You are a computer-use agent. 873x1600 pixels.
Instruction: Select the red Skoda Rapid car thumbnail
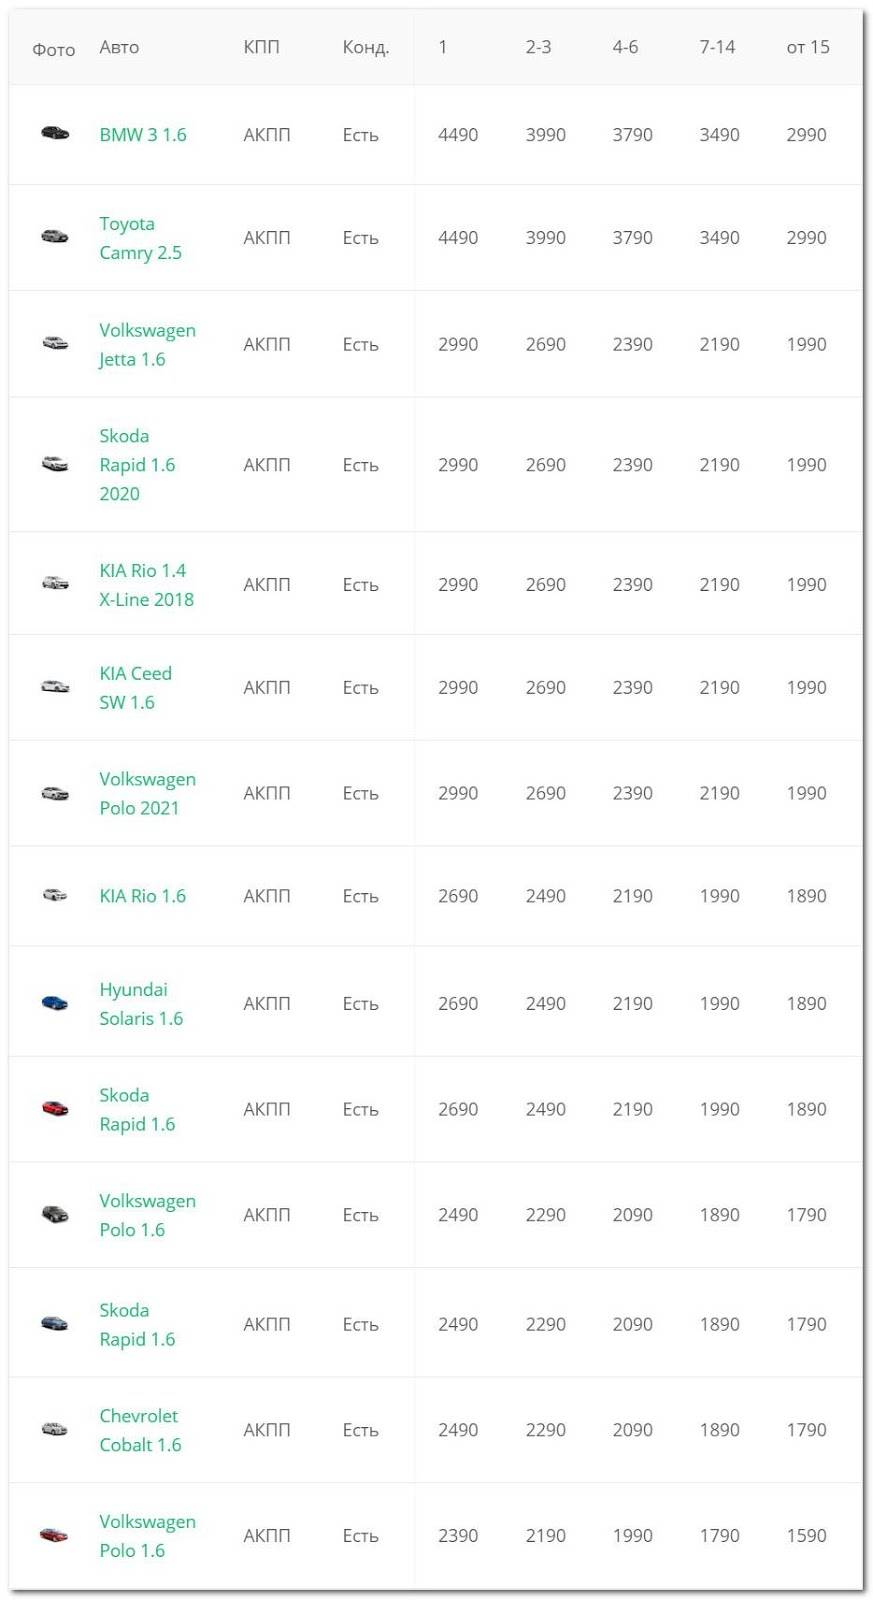pyautogui.click(x=55, y=1108)
